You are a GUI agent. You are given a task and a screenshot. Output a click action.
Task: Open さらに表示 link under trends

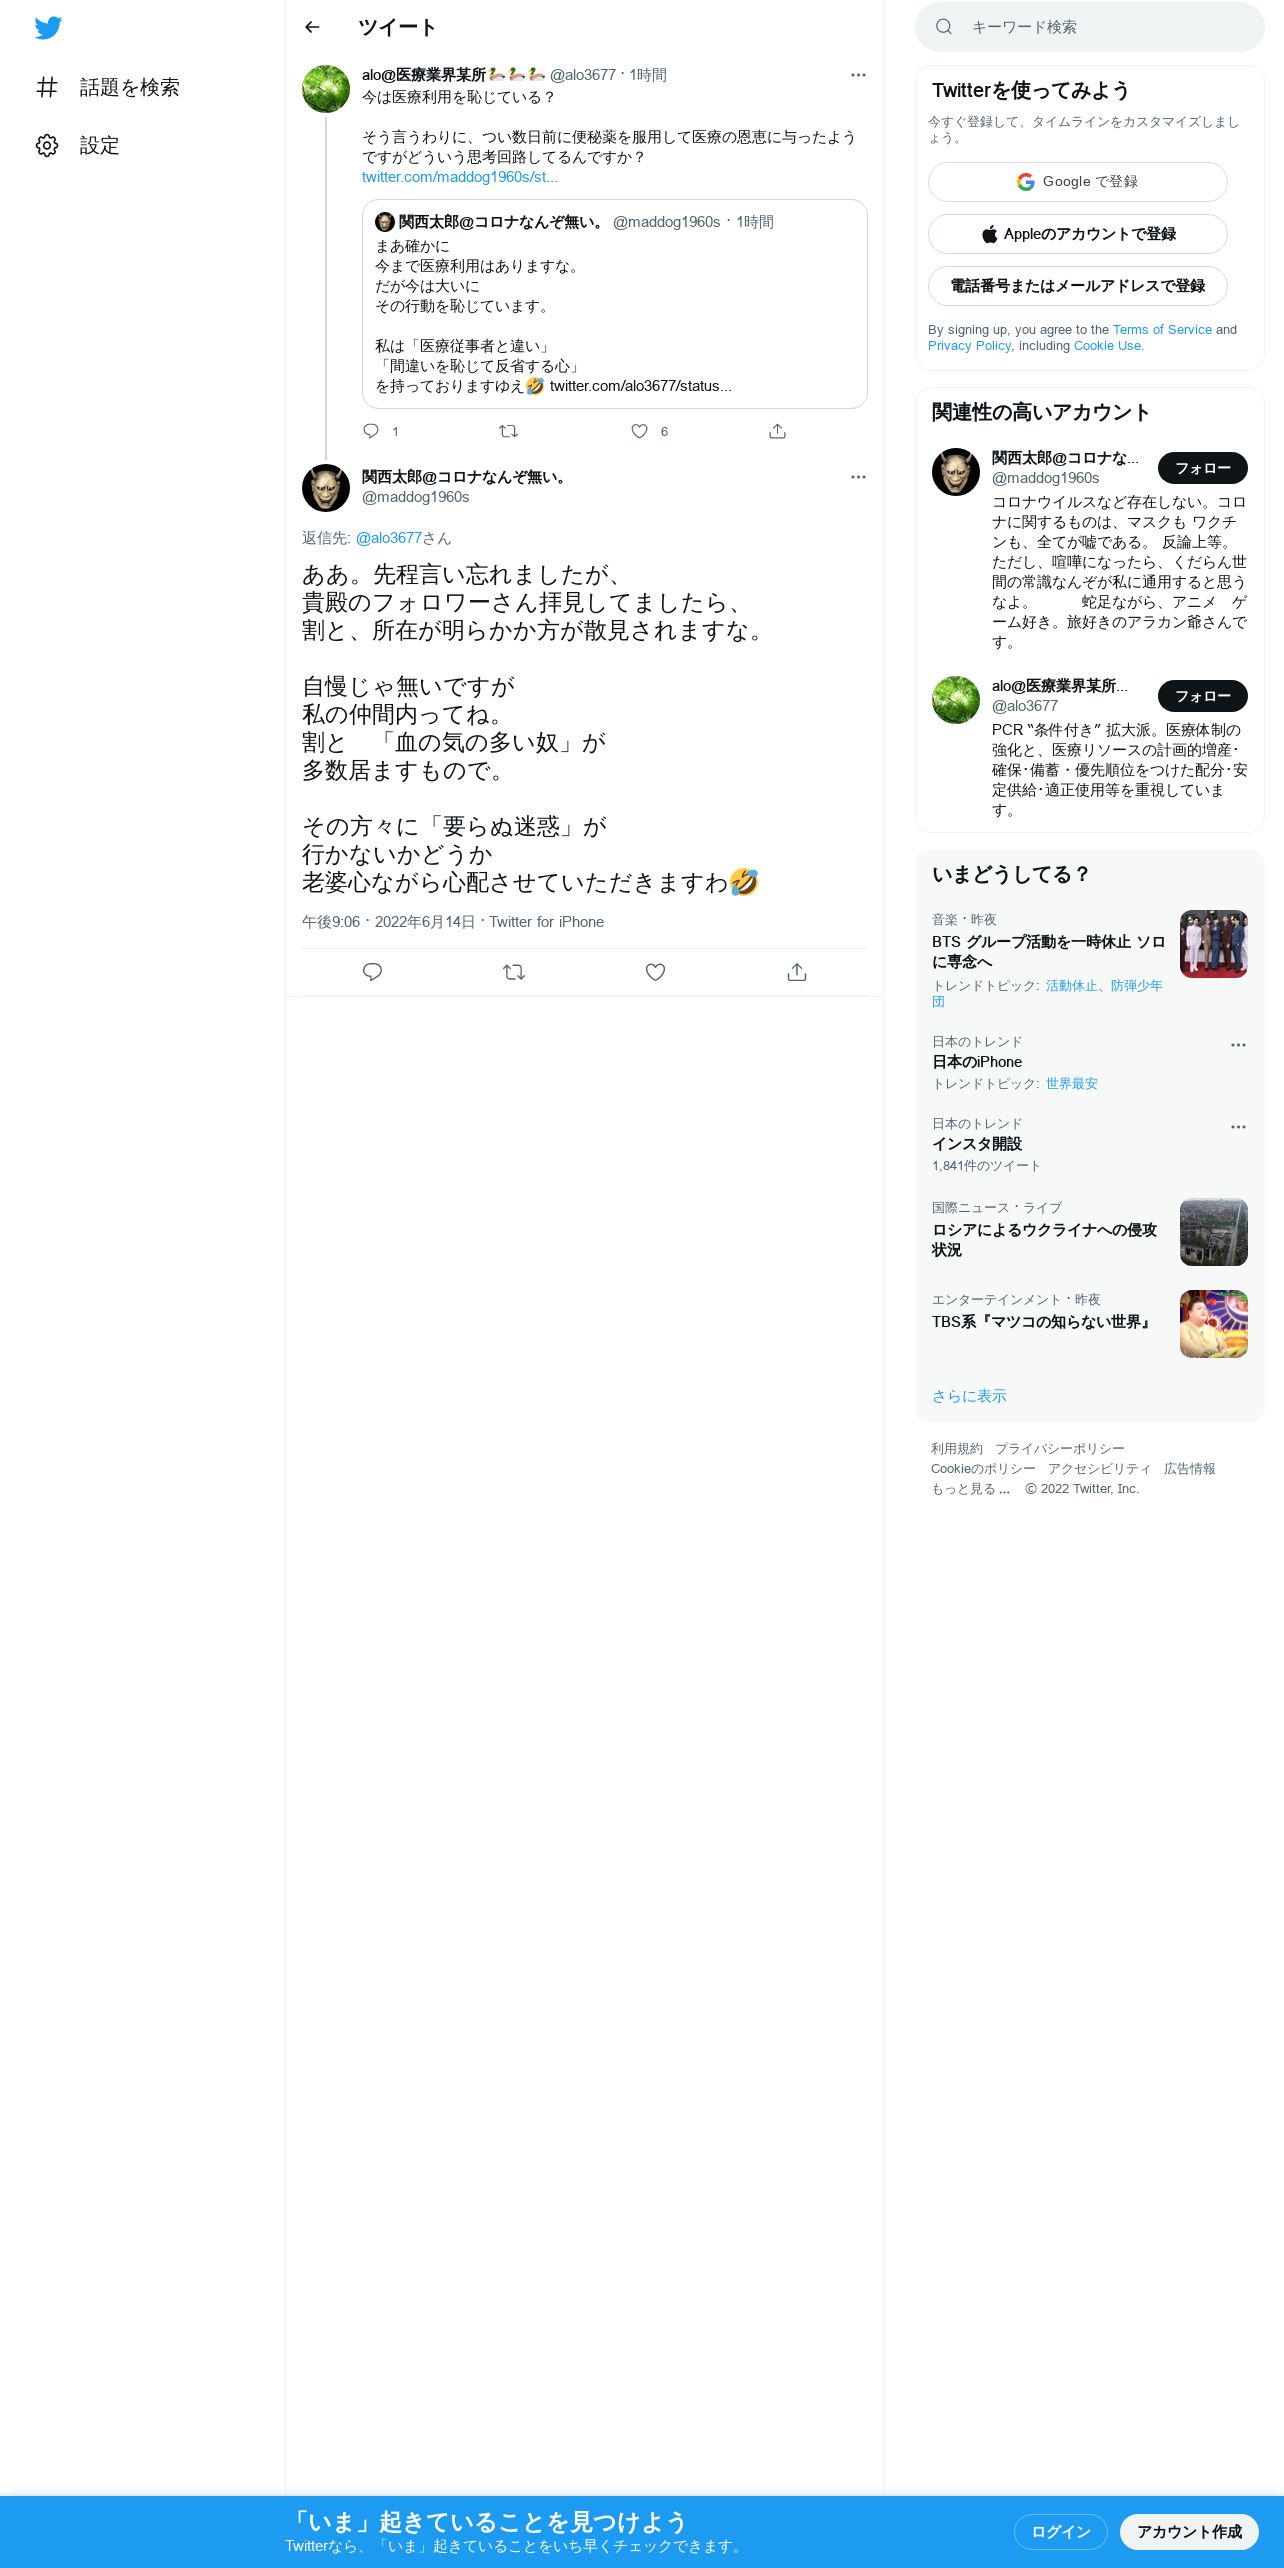point(969,1396)
